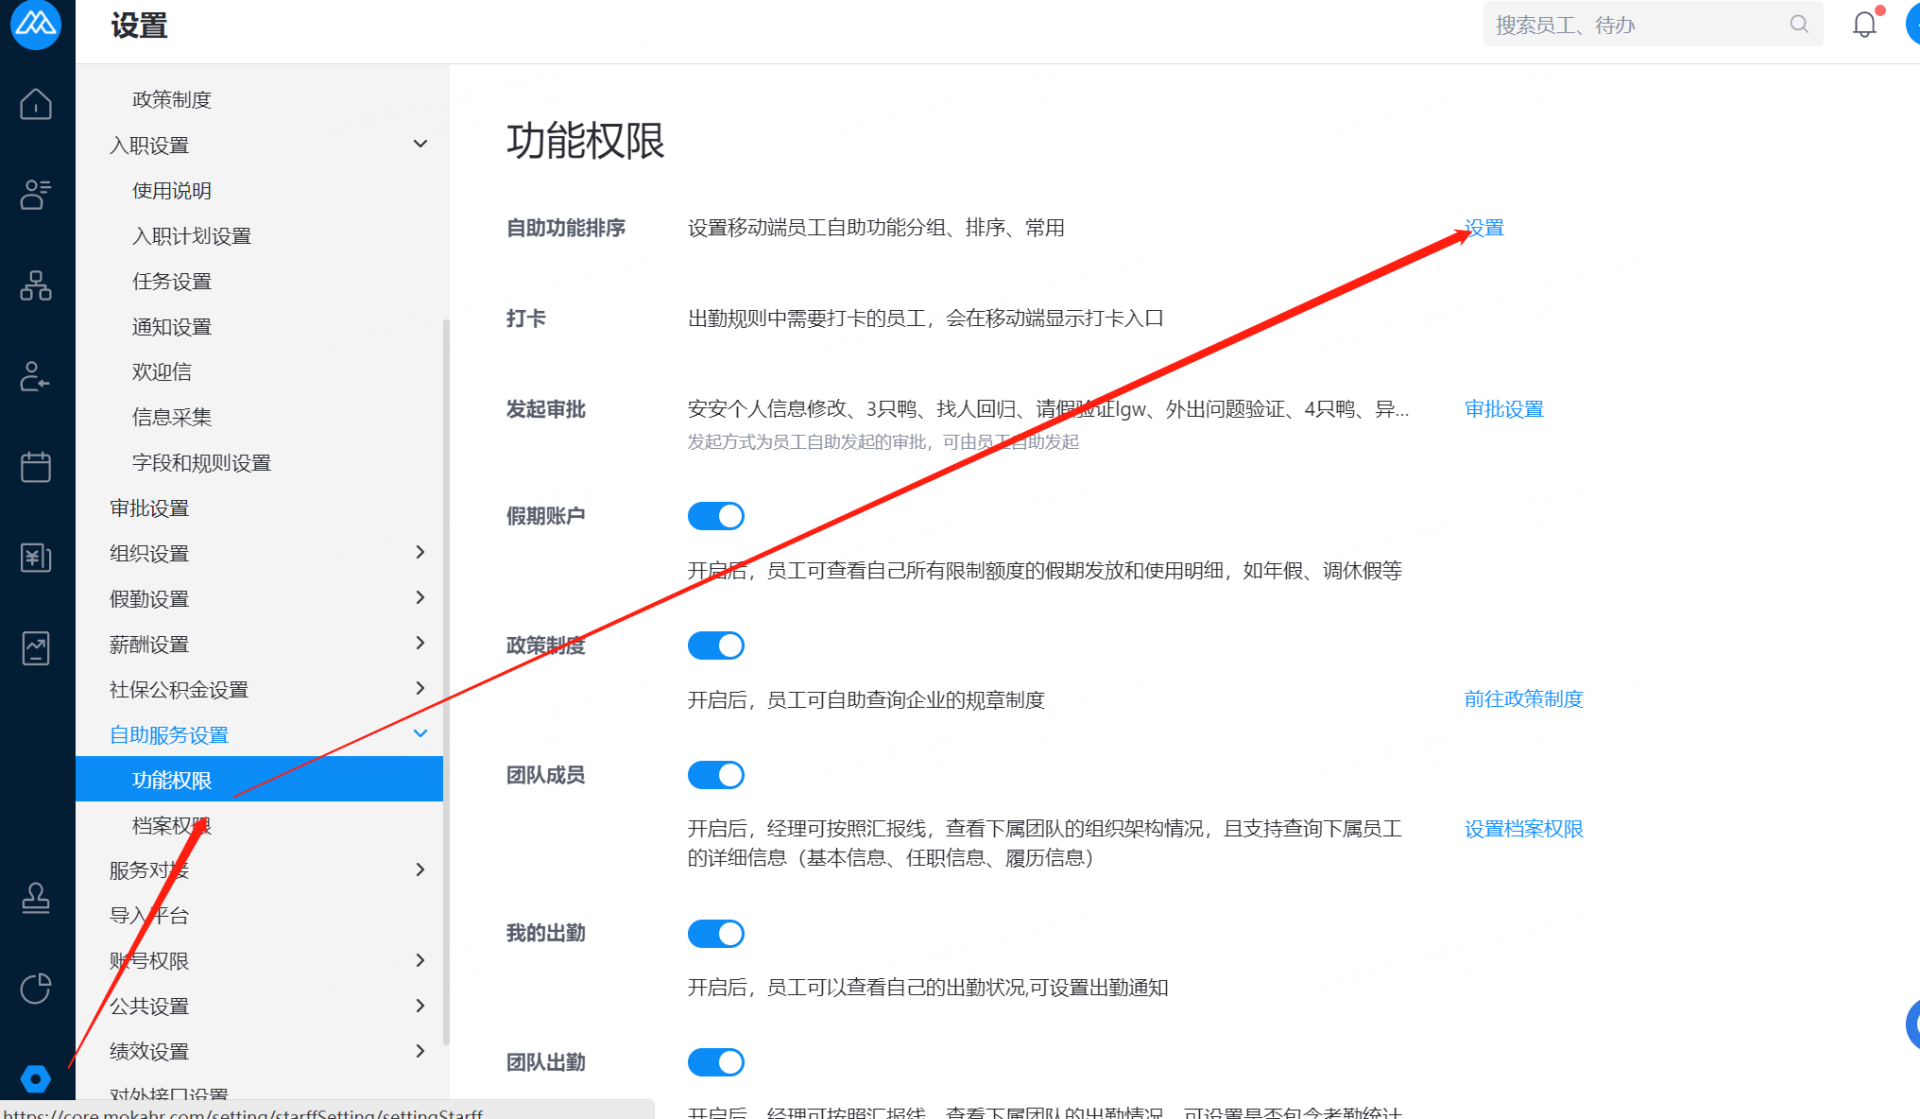Click the settings menu scrollbar
1920x1119 pixels.
[x=446, y=682]
